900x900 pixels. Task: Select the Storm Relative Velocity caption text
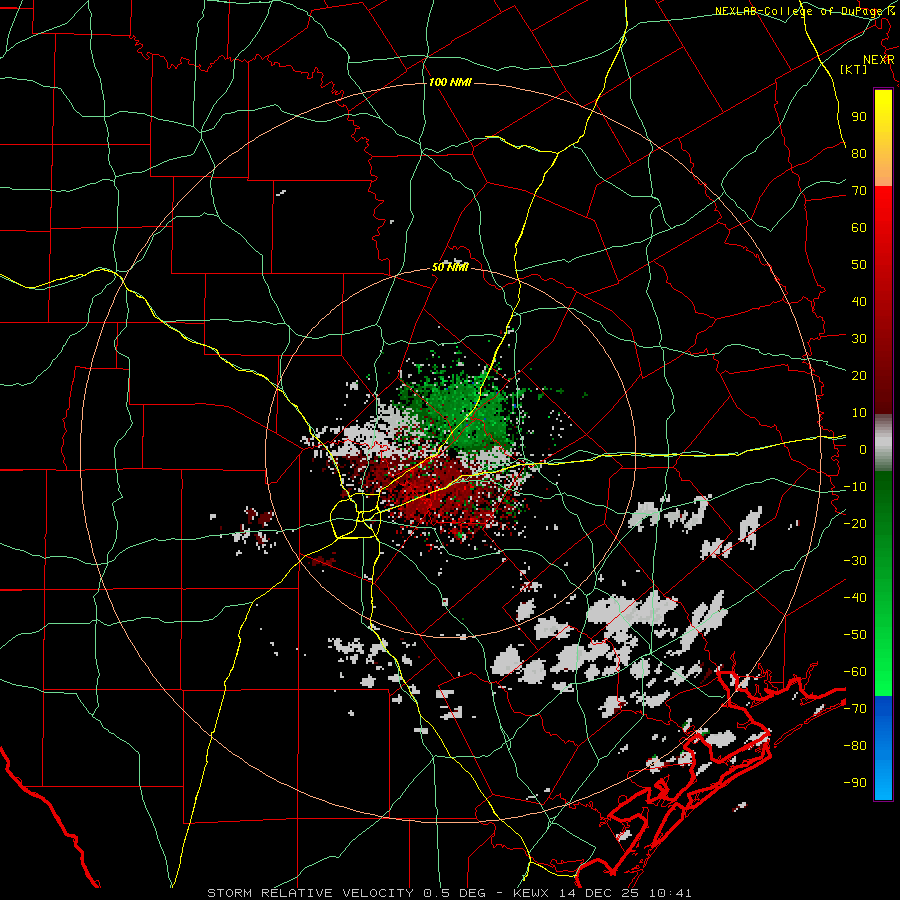[449, 893]
